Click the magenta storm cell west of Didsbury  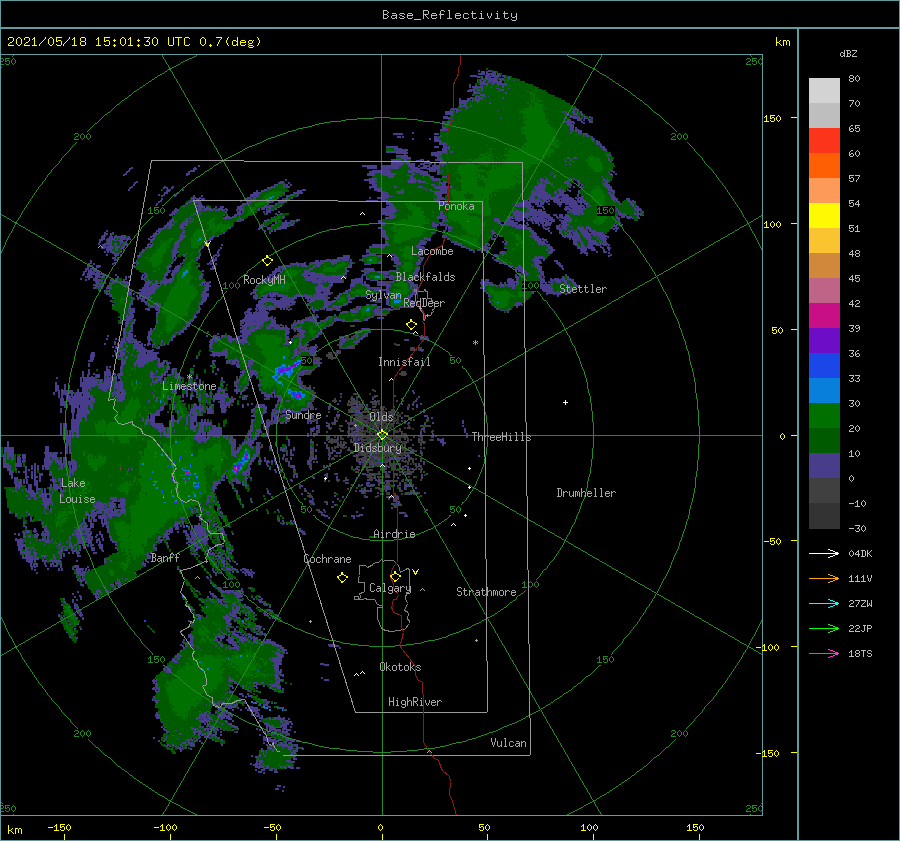[242, 461]
